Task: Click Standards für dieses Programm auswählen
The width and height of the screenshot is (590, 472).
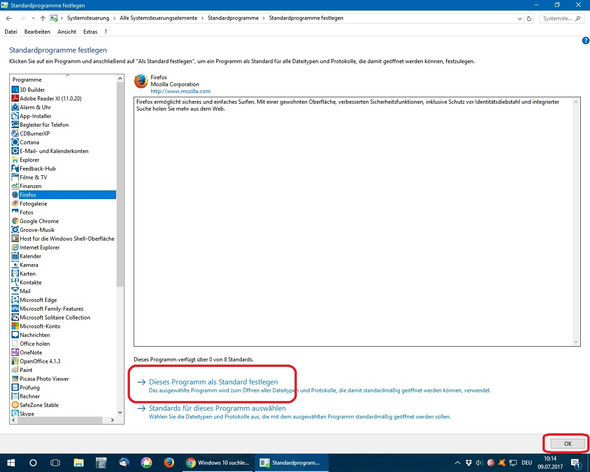Action: point(217,408)
